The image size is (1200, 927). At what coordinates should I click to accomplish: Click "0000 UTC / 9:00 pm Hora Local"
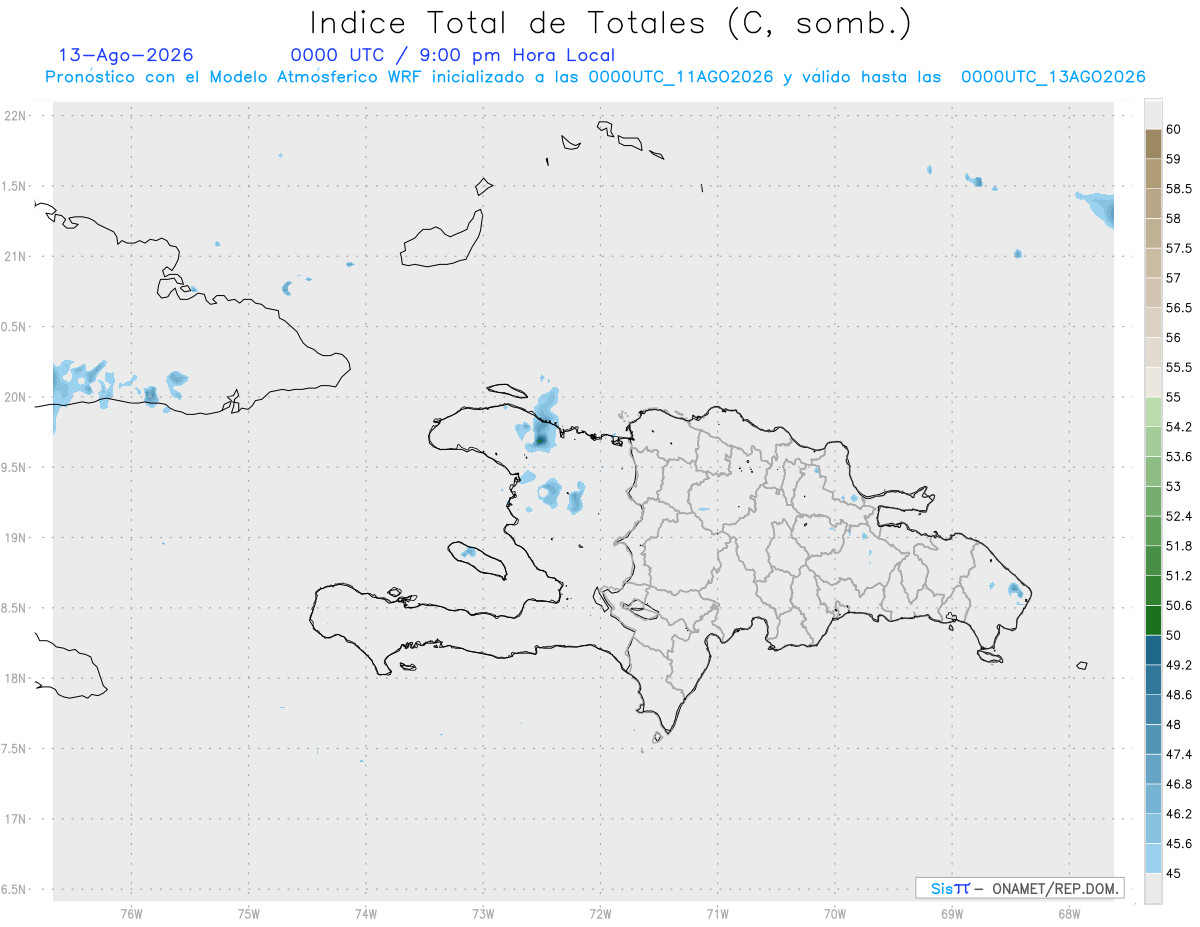[x=453, y=55]
